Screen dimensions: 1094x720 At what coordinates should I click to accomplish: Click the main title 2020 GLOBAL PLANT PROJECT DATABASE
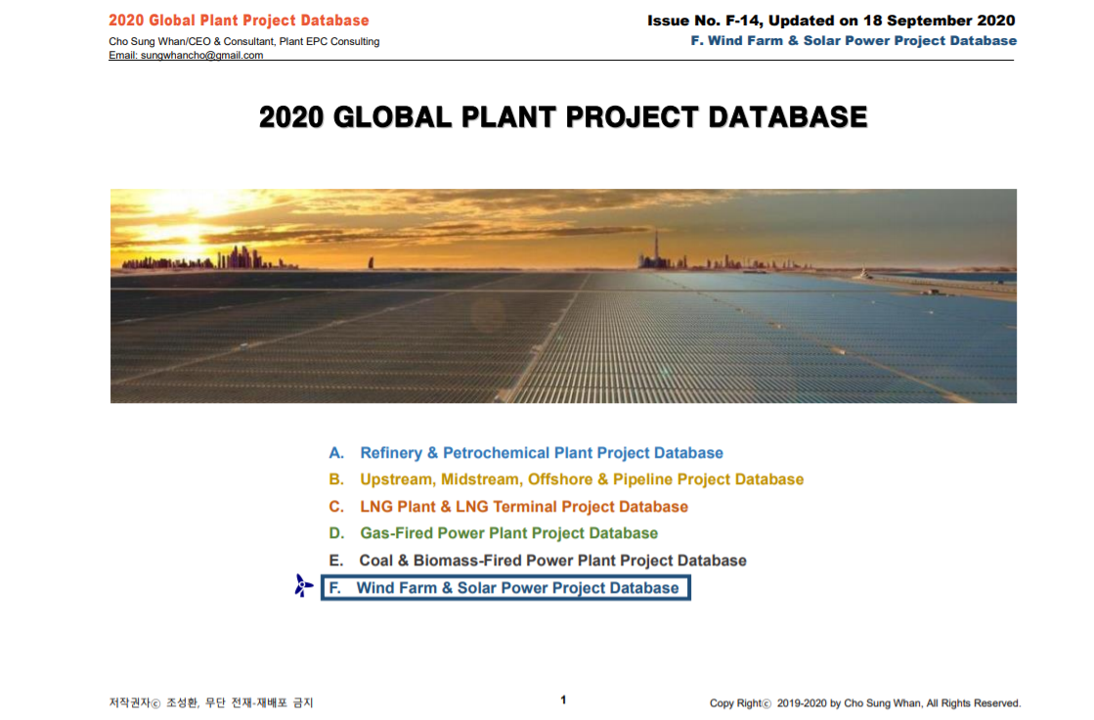(563, 117)
